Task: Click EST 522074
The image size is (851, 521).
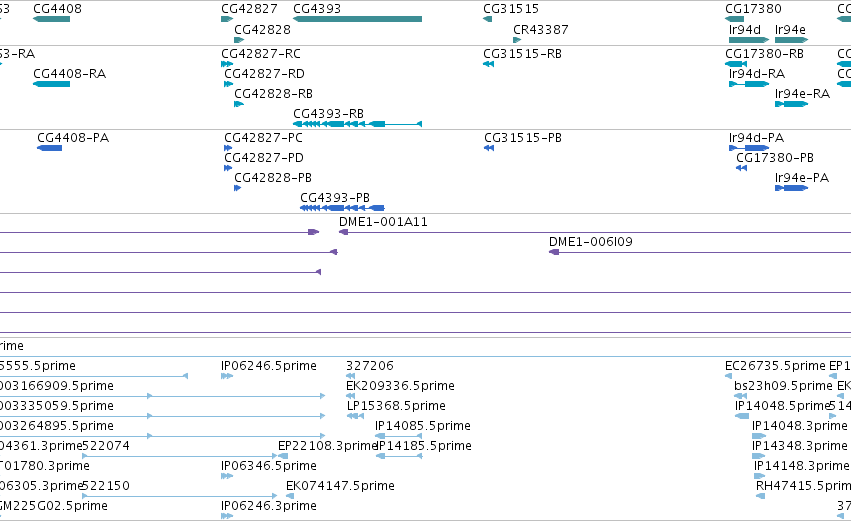Action: (106, 446)
